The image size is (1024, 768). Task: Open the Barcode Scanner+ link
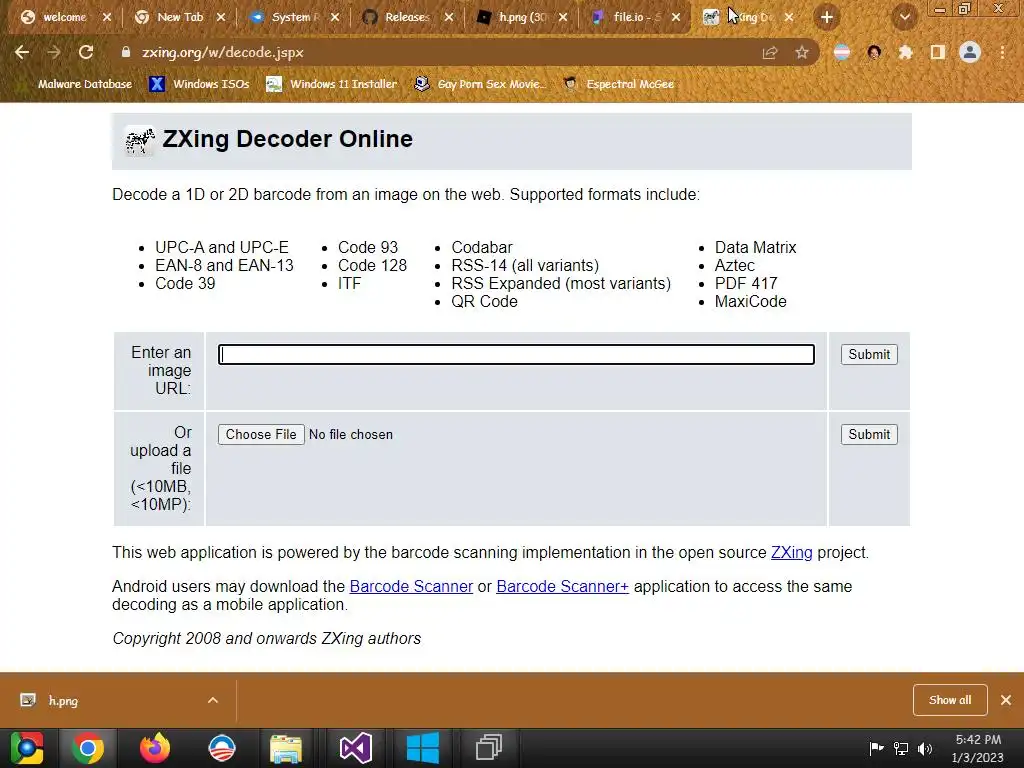click(x=562, y=586)
